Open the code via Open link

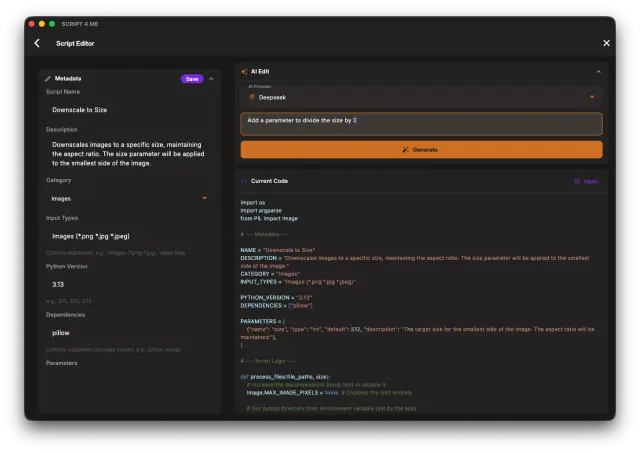pyautogui.click(x=587, y=181)
